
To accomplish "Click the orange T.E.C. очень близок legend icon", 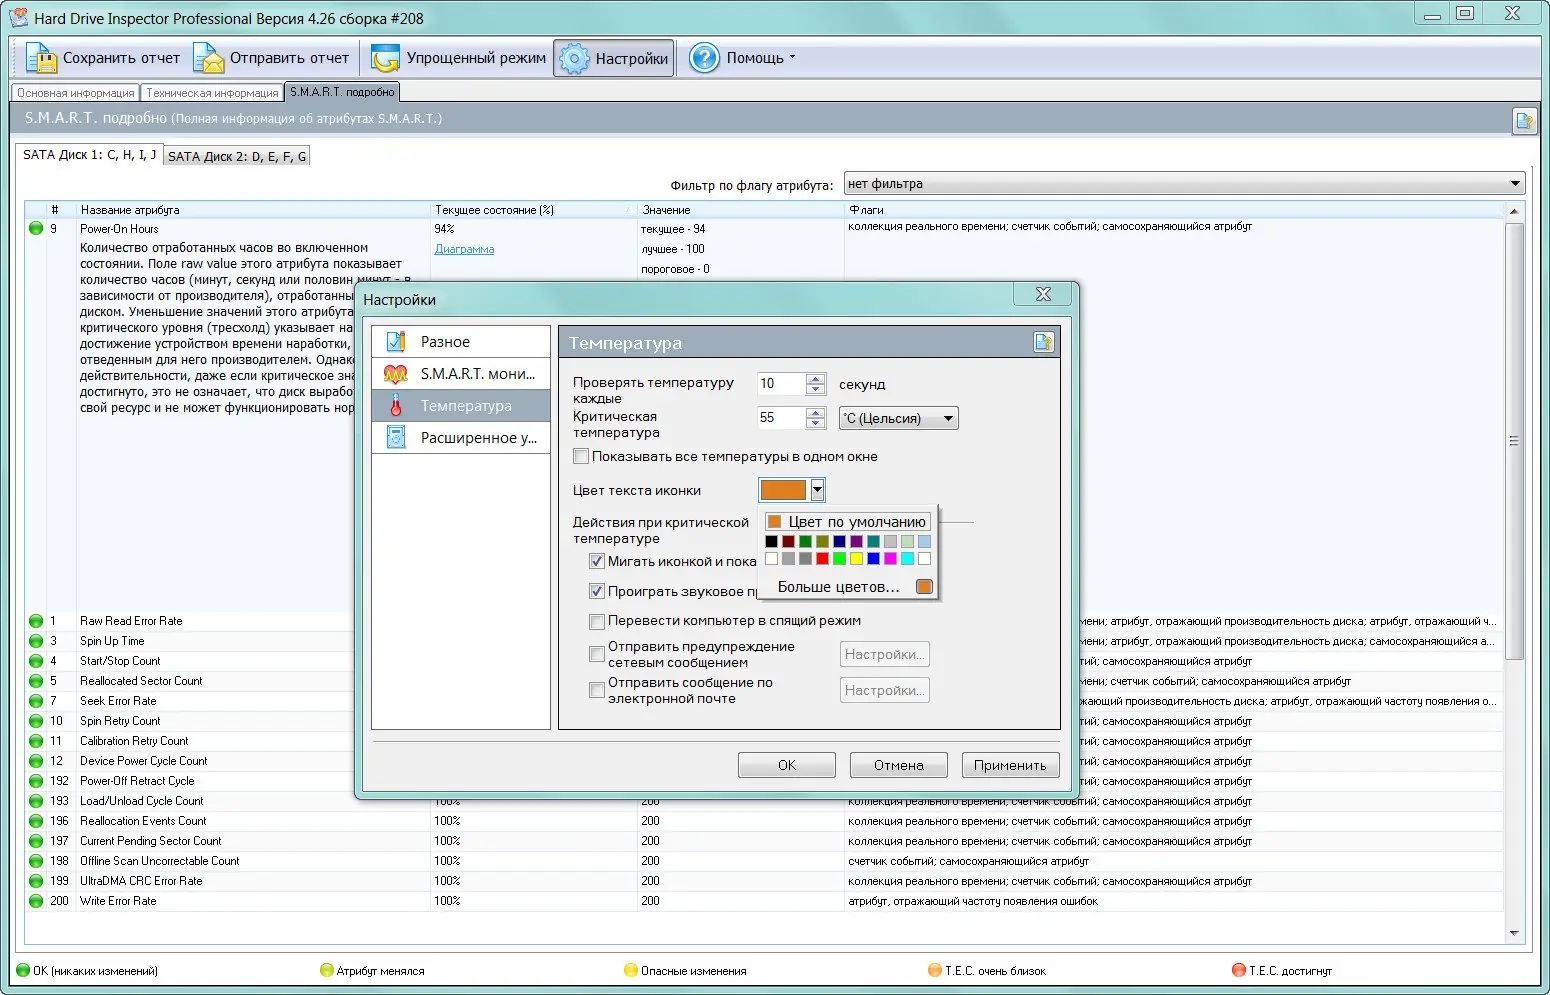I will 935,970.
